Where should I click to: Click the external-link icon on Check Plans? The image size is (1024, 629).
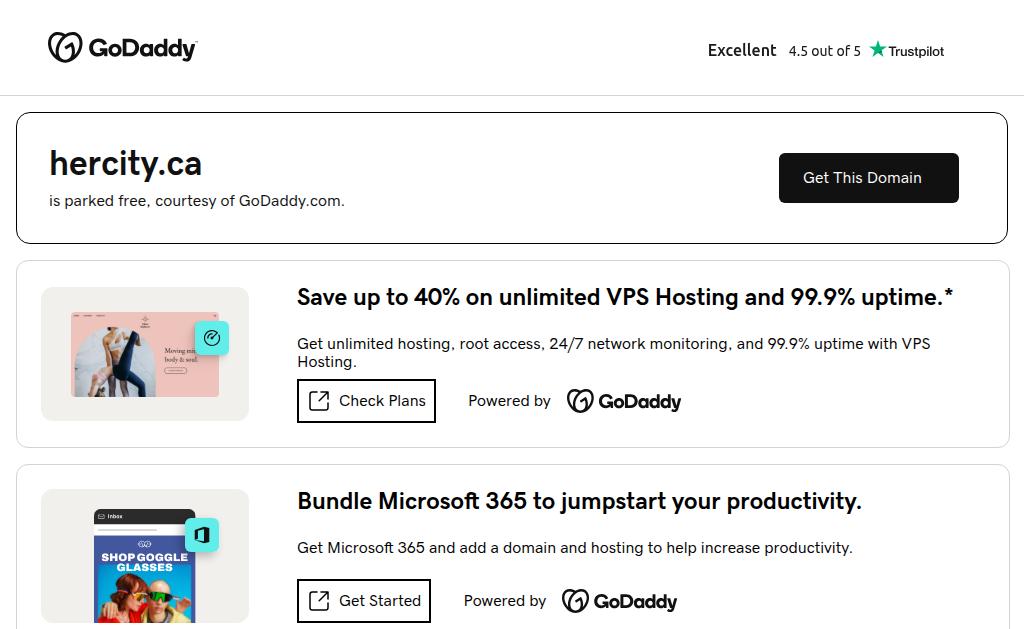coord(319,401)
